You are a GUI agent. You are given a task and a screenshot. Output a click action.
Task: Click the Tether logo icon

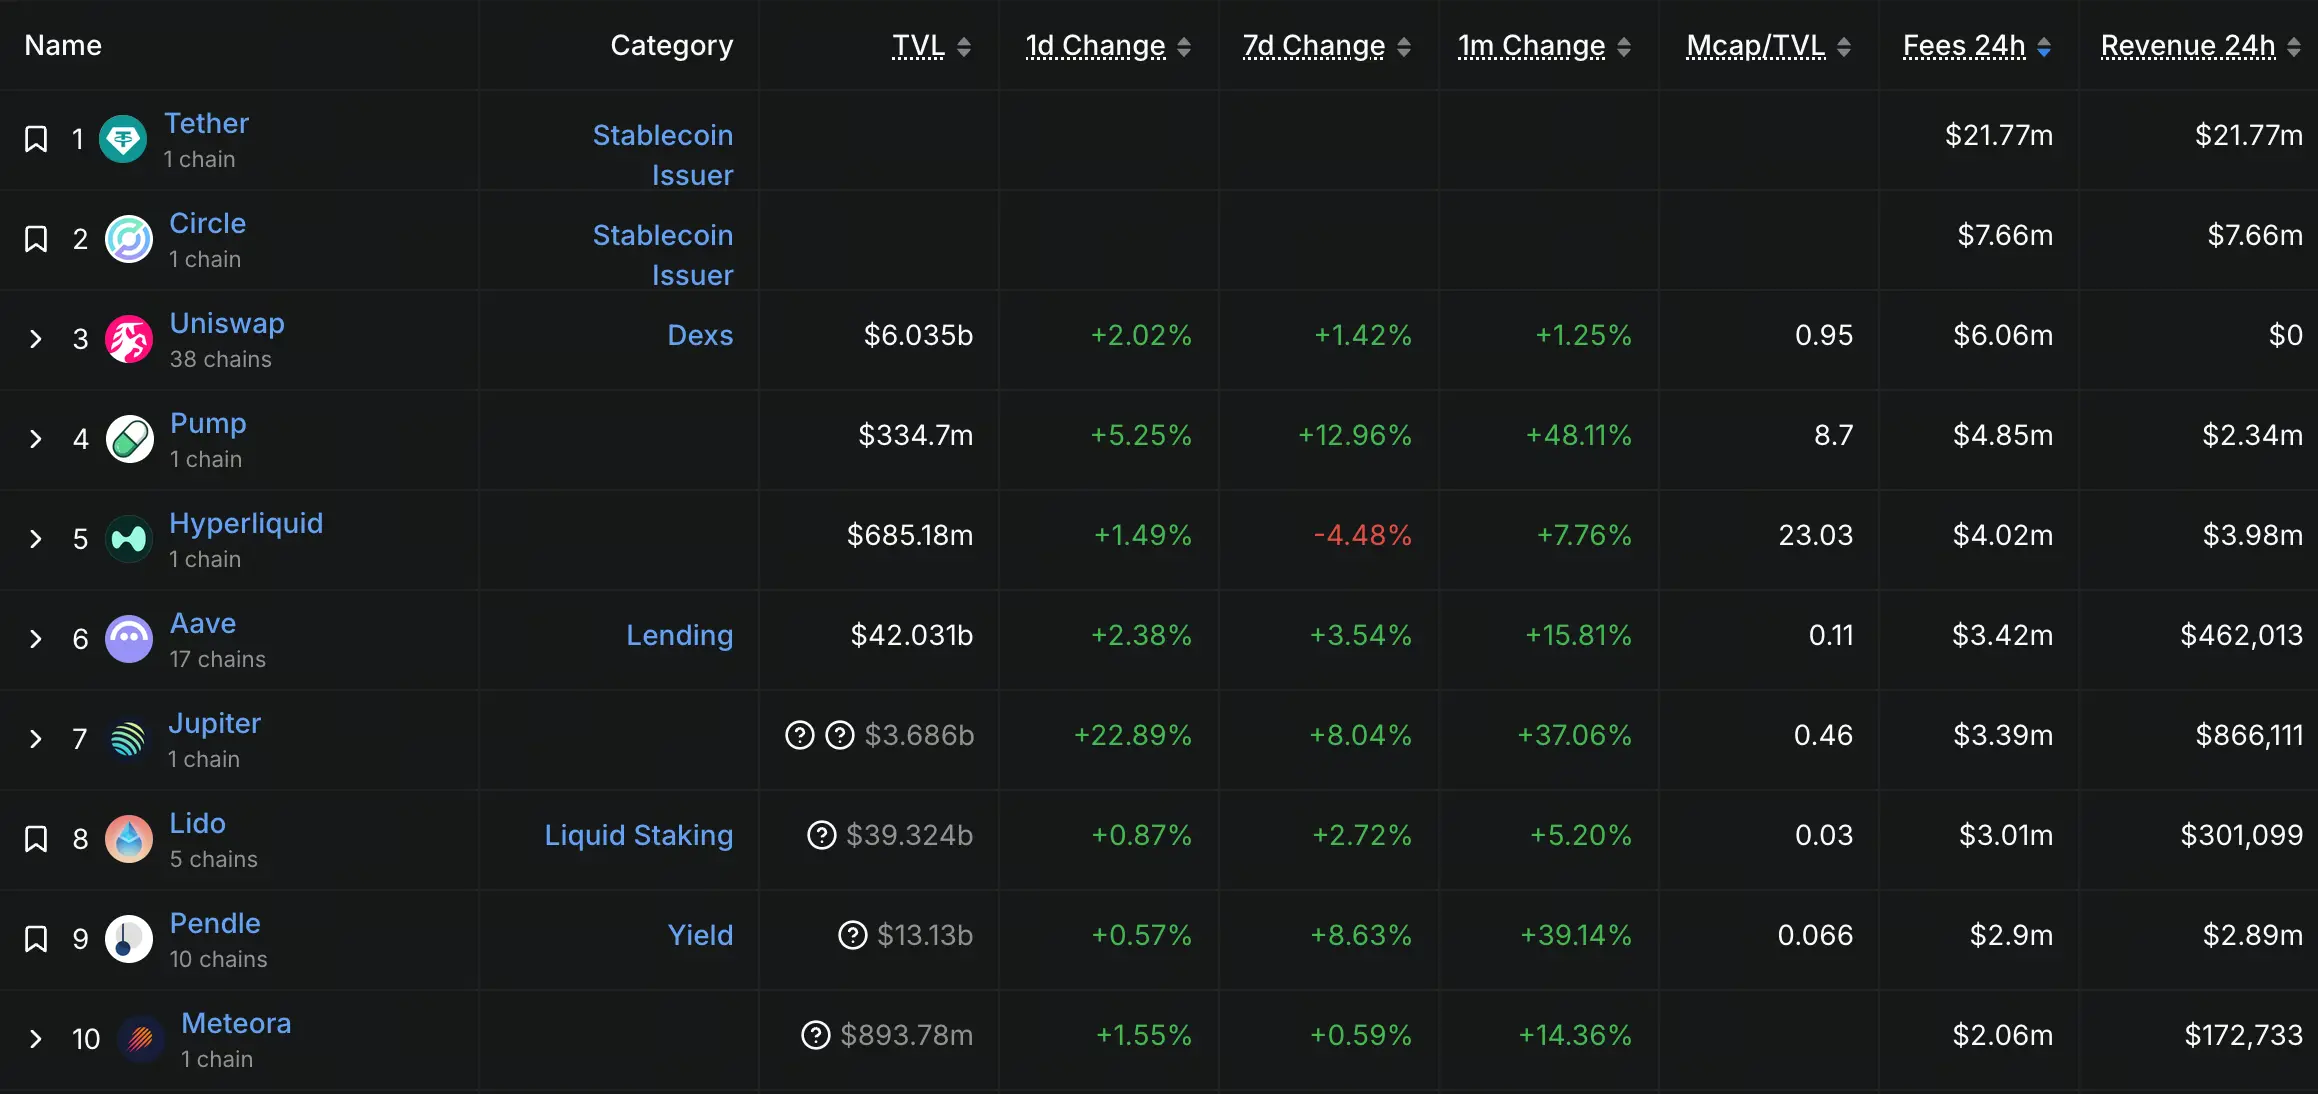123,139
